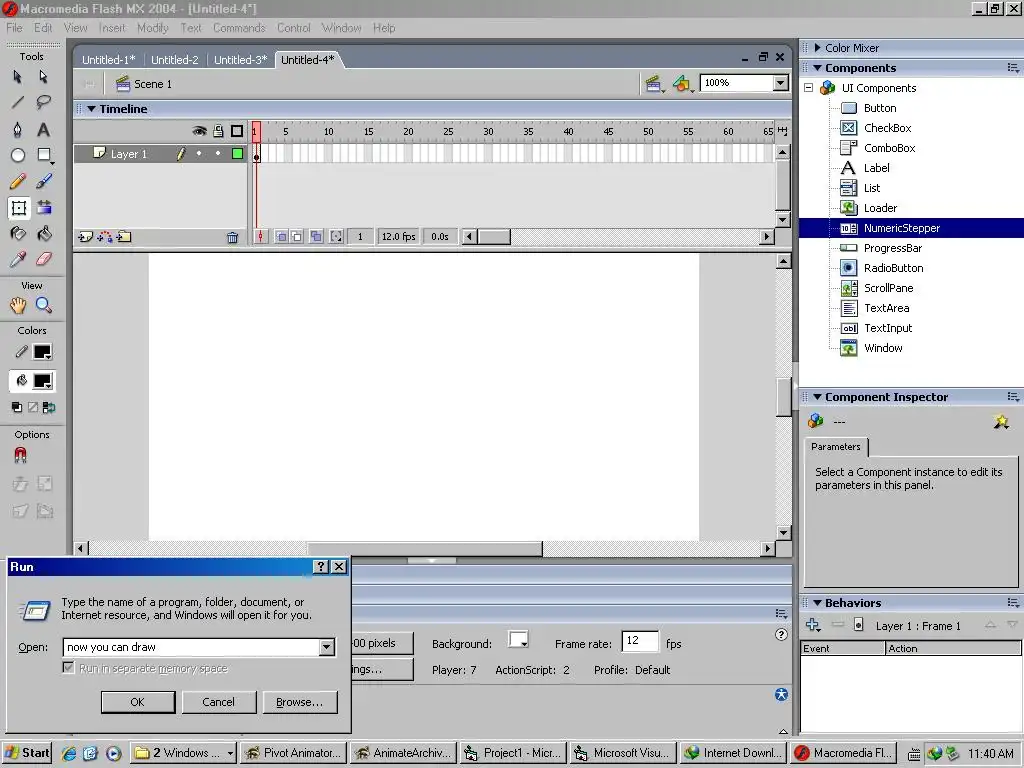Click the Delete Layer trash icon
The width and height of the screenshot is (1024, 768).
[x=232, y=238]
